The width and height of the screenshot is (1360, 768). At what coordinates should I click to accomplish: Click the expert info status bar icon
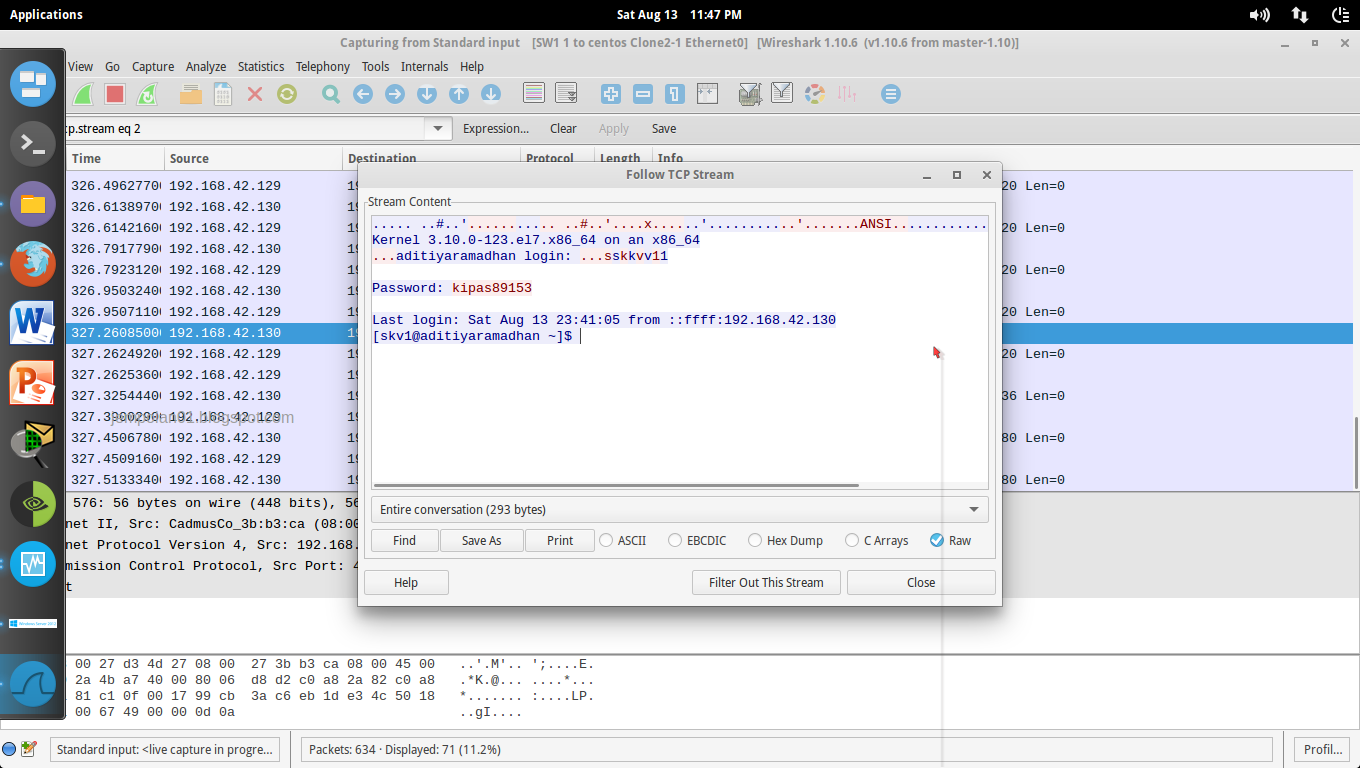[9, 748]
